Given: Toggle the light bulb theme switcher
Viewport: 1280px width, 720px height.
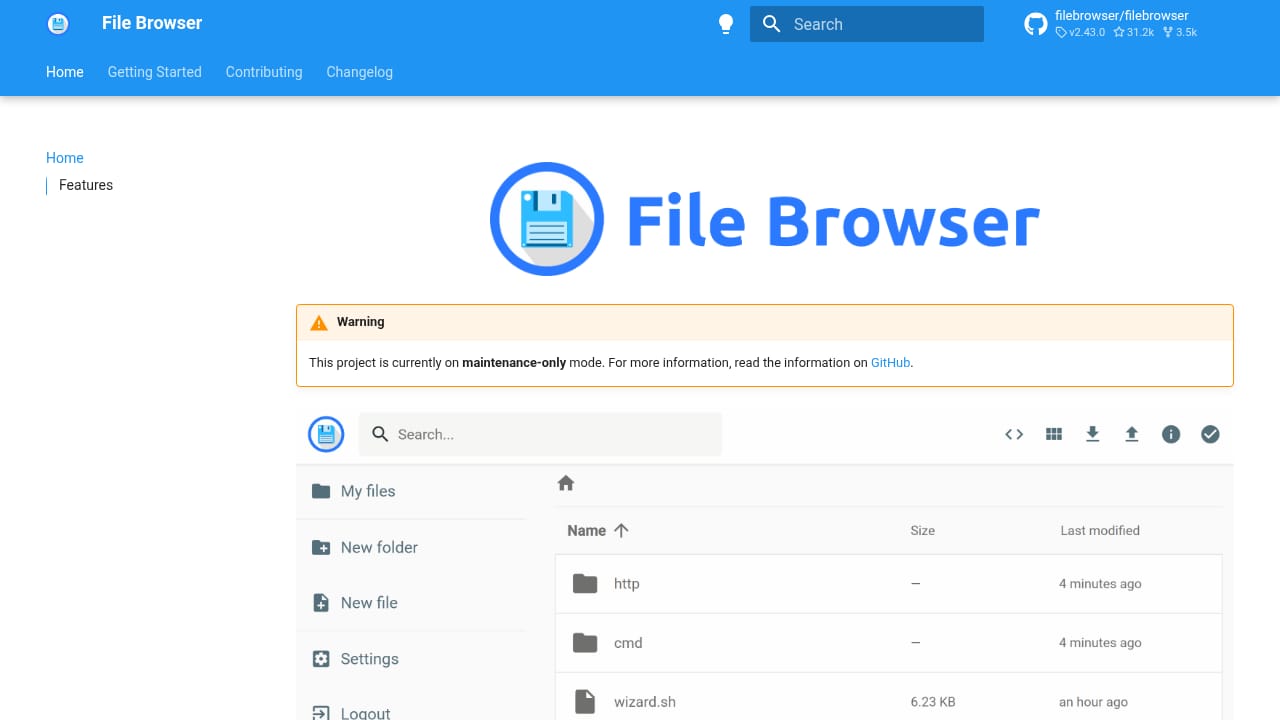Looking at the screenshot, I should (727, 24).
